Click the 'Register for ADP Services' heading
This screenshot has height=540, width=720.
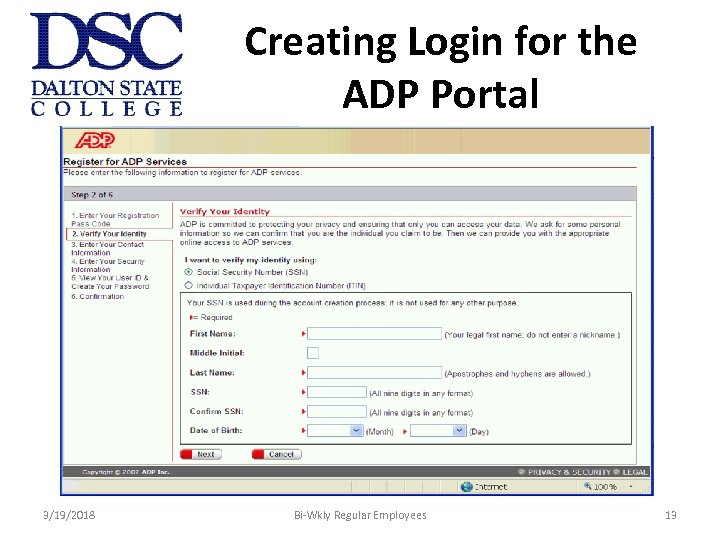point(125,162)
